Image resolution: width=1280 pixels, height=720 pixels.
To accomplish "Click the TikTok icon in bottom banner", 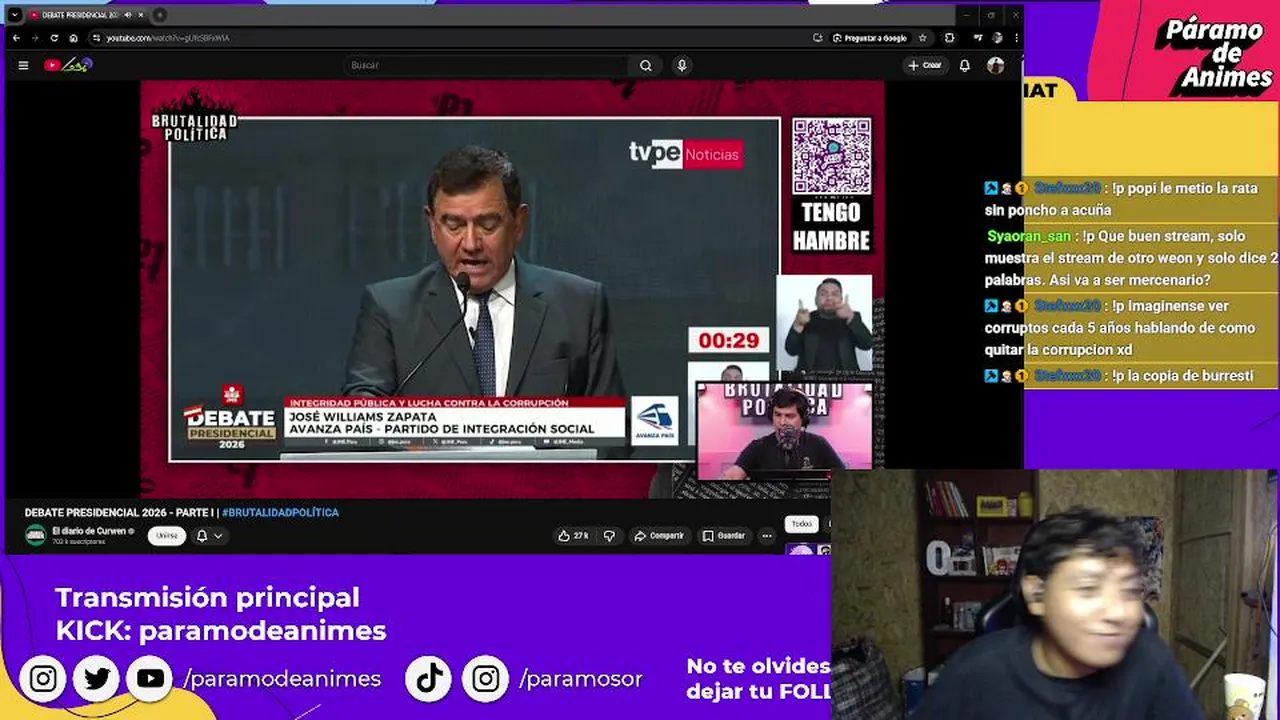I will [x=430, y=679].
